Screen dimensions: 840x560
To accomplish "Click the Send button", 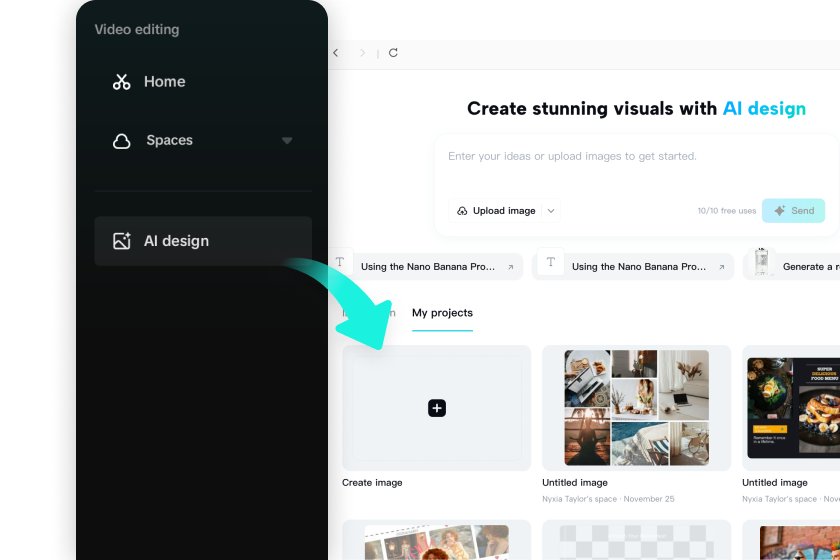I will click(x=793, y=211).
